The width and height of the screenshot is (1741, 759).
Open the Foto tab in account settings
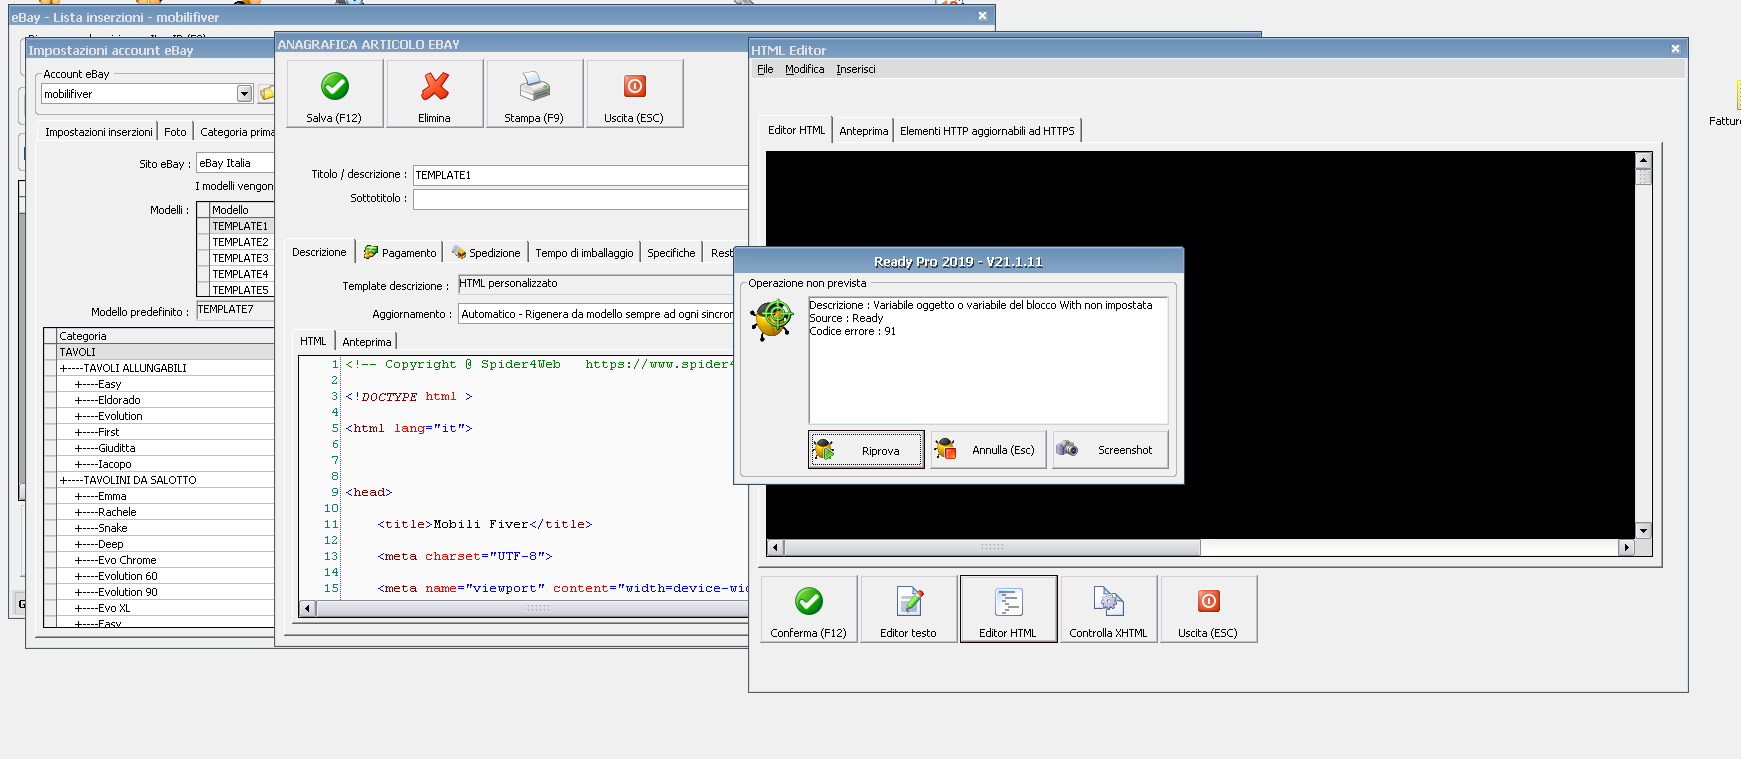pos(175,132)
